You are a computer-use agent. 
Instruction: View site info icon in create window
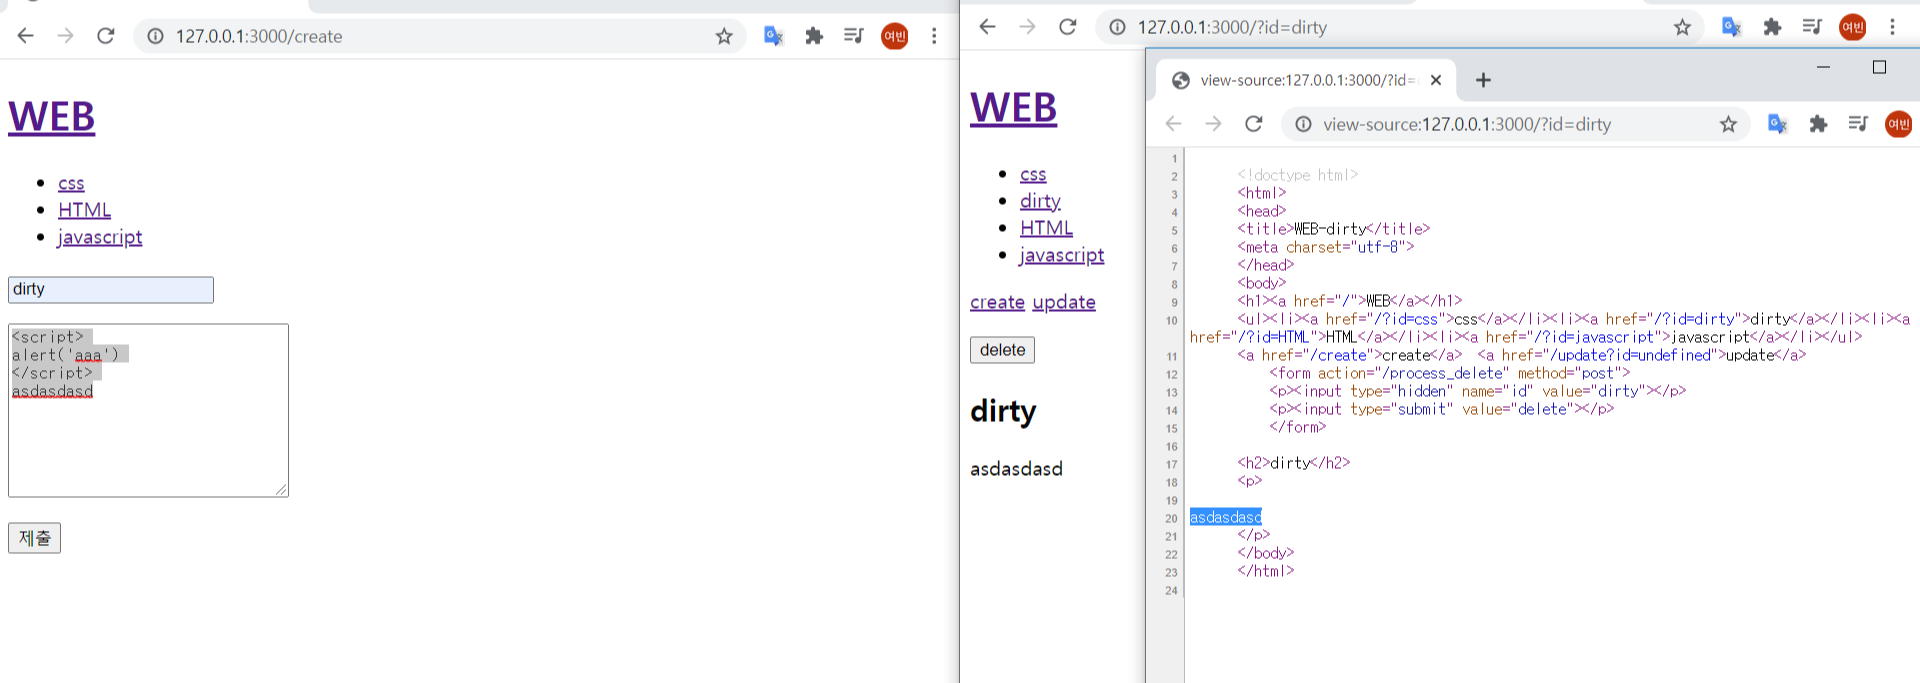(155, 36)
